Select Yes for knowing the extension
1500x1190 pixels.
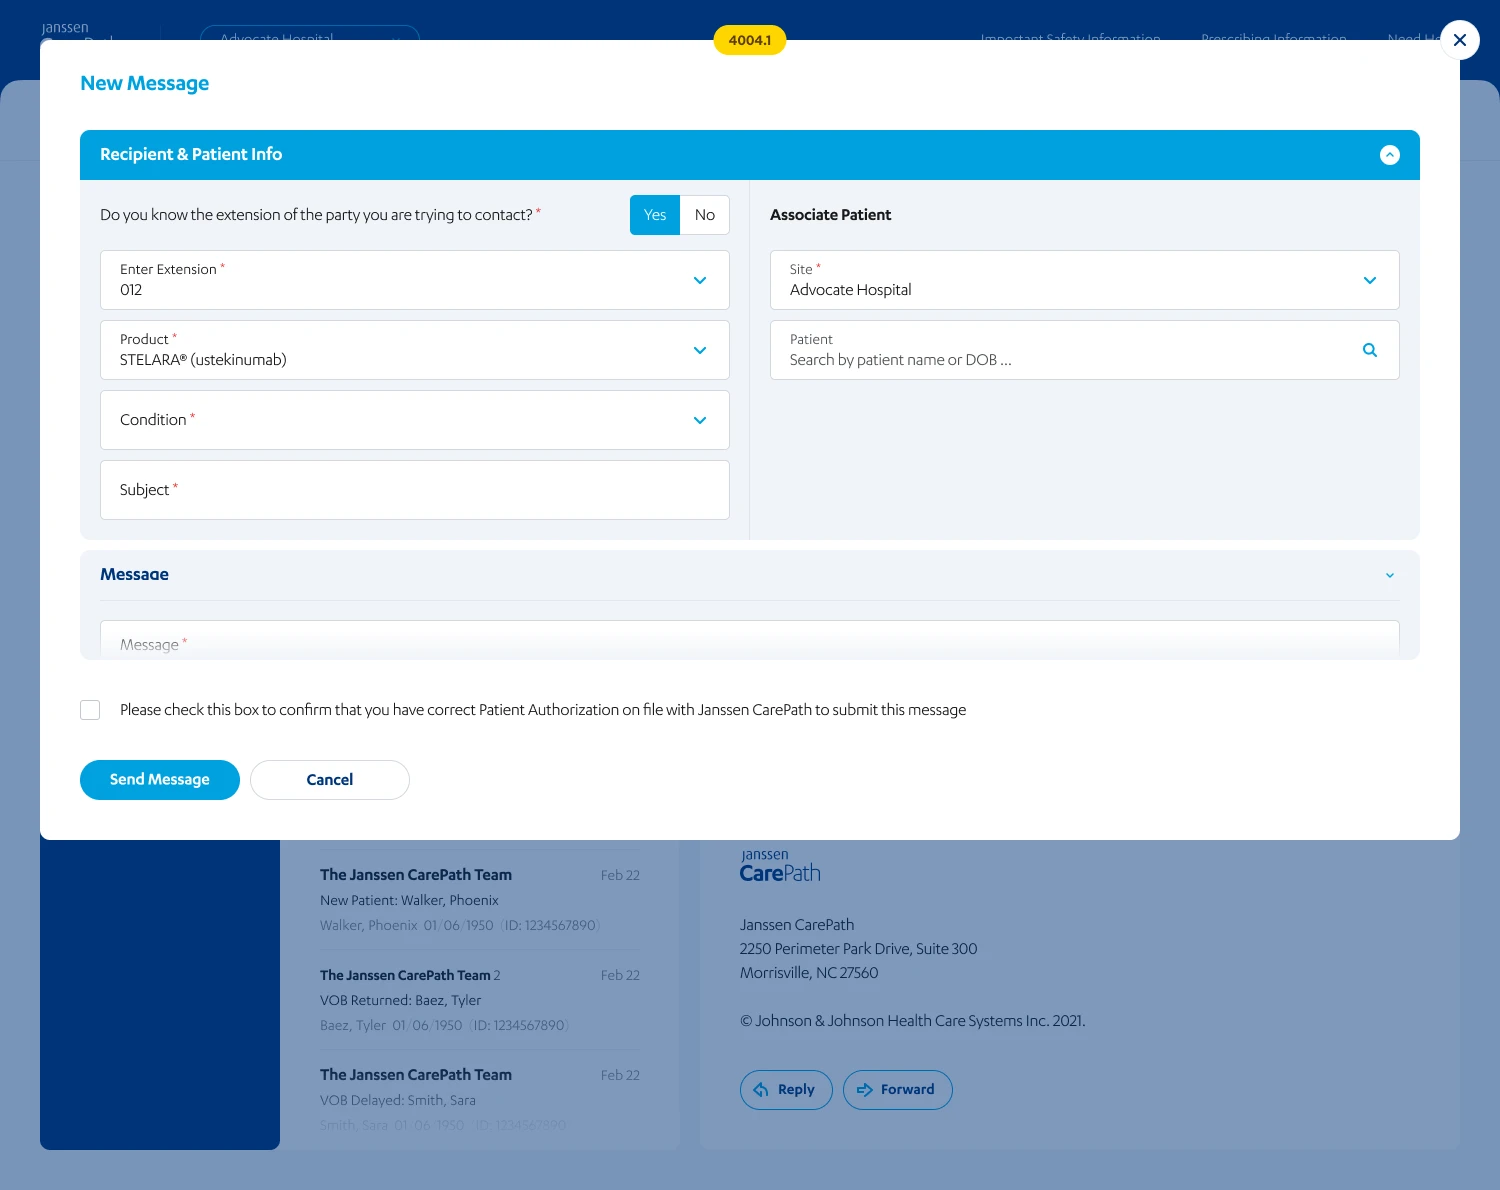[655, 215]
